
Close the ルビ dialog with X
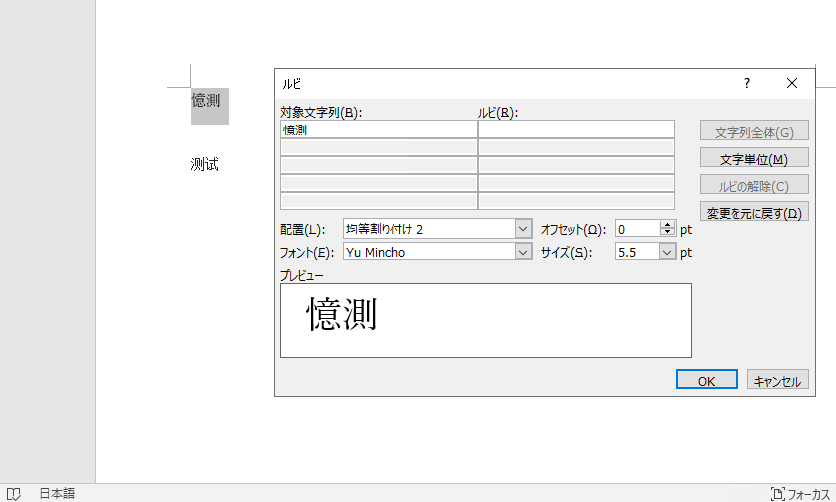(792, 83)
